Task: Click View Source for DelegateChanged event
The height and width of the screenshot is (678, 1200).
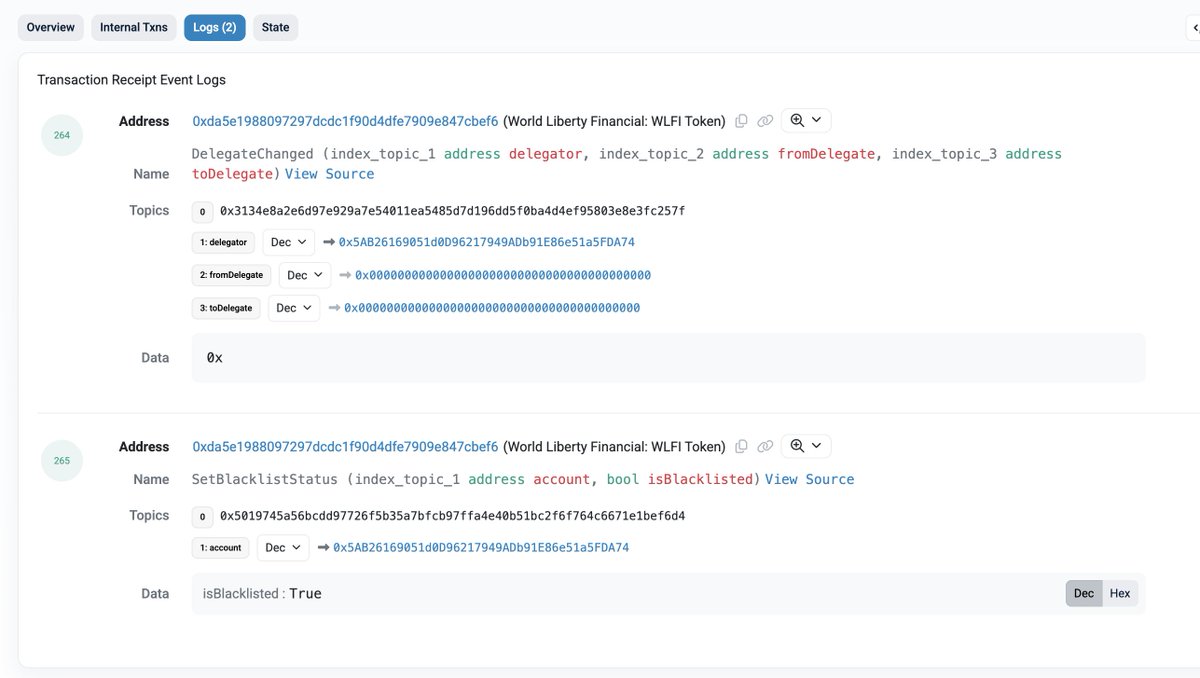Action: (330, 174)
